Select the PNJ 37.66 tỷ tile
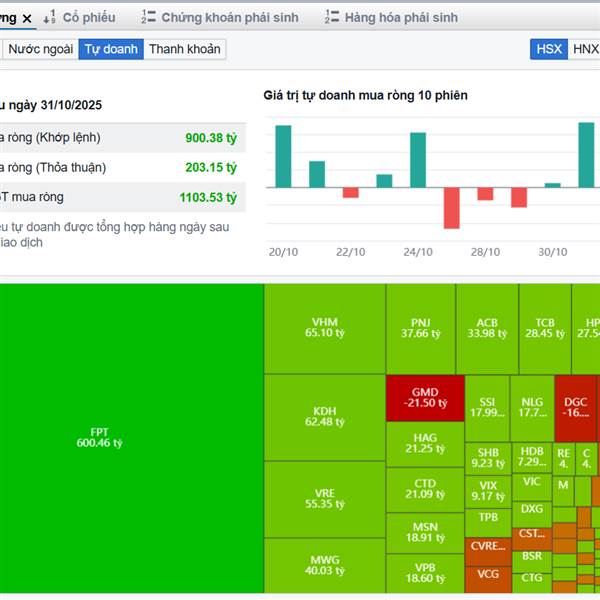600x600 pixels. [x=421, y=329]
